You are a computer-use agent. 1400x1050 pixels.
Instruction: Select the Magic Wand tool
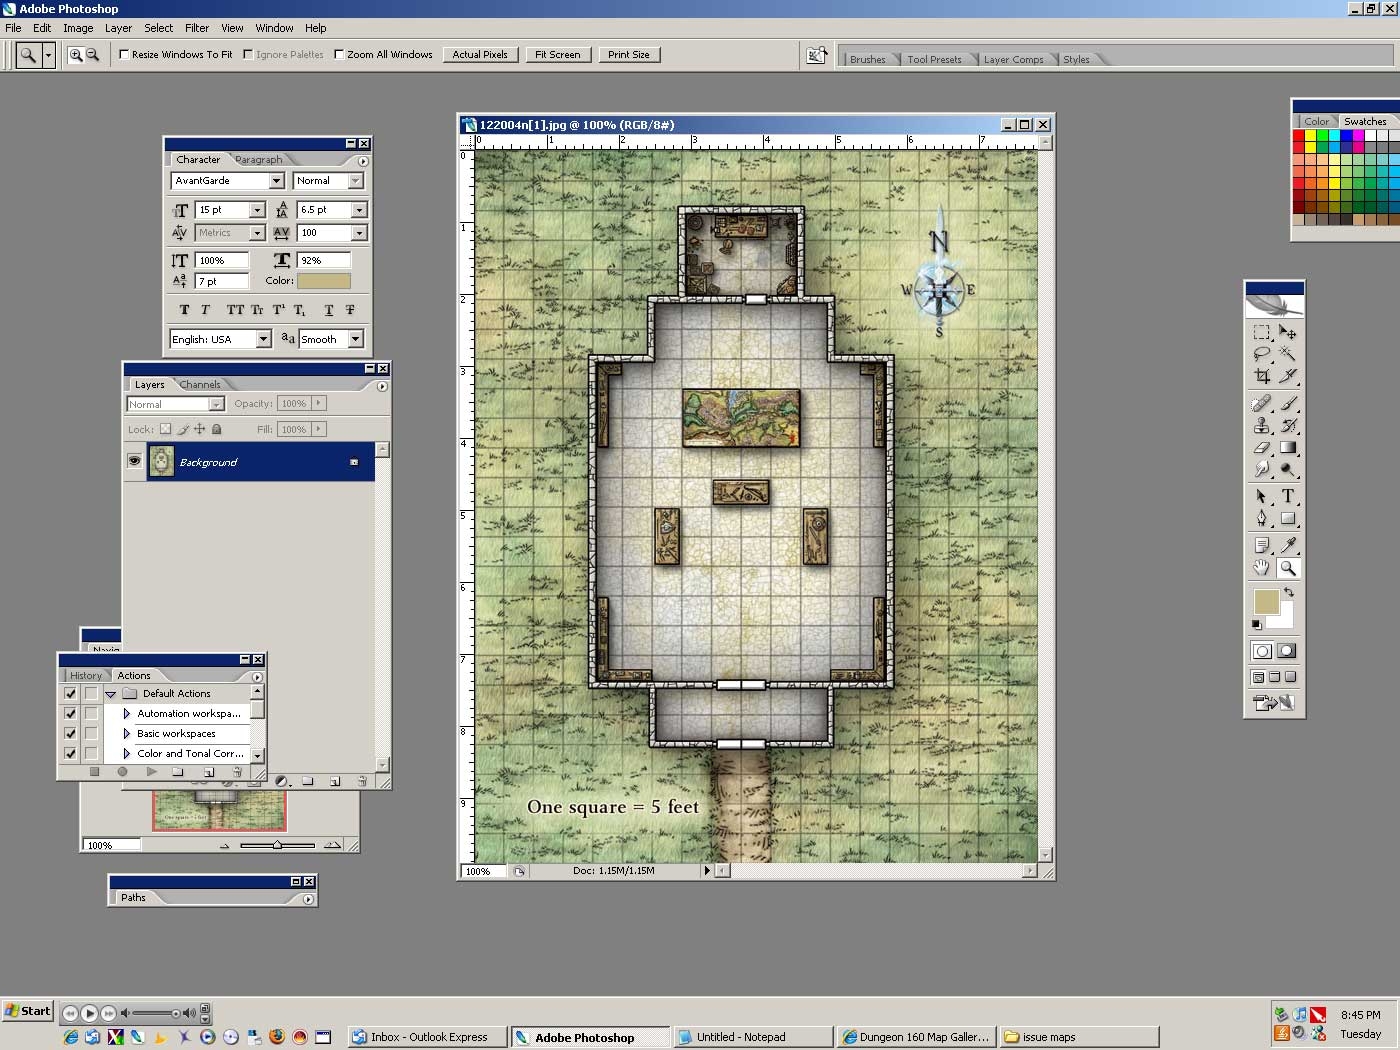pyautogui.click(x=1288, y=354)
